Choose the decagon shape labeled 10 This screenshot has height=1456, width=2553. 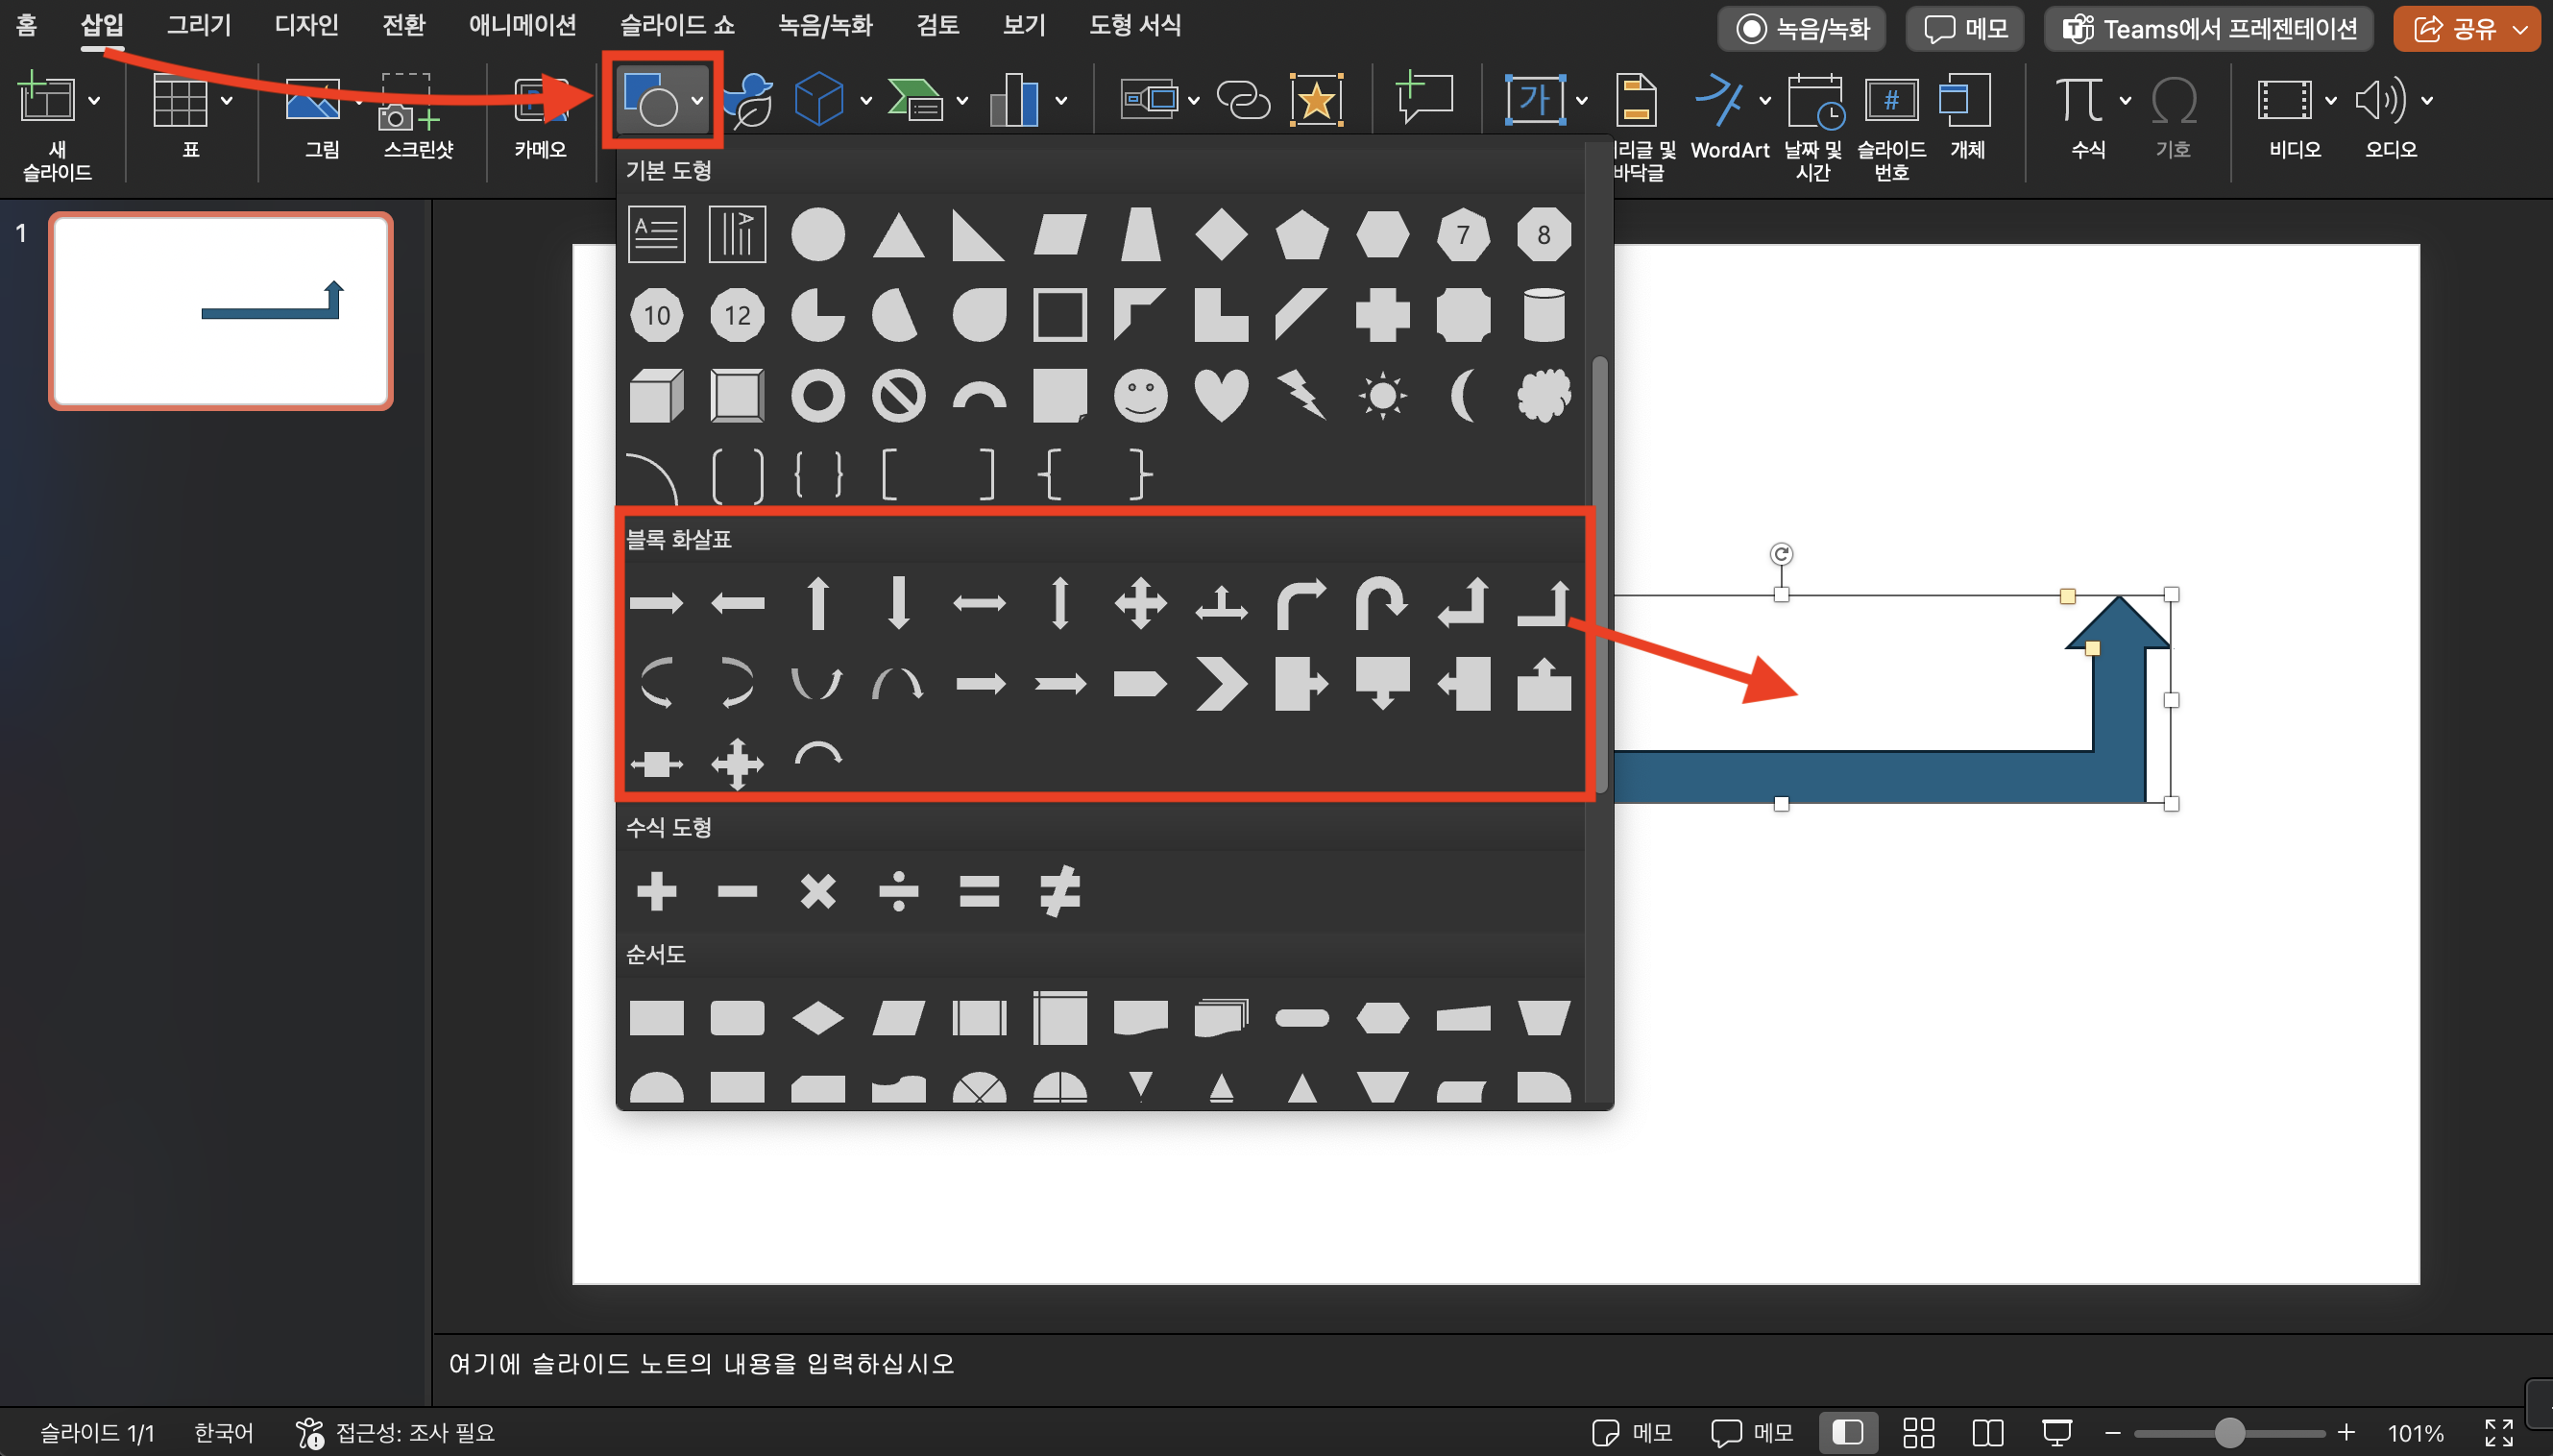pyautogui.click(x=656, y=316)
